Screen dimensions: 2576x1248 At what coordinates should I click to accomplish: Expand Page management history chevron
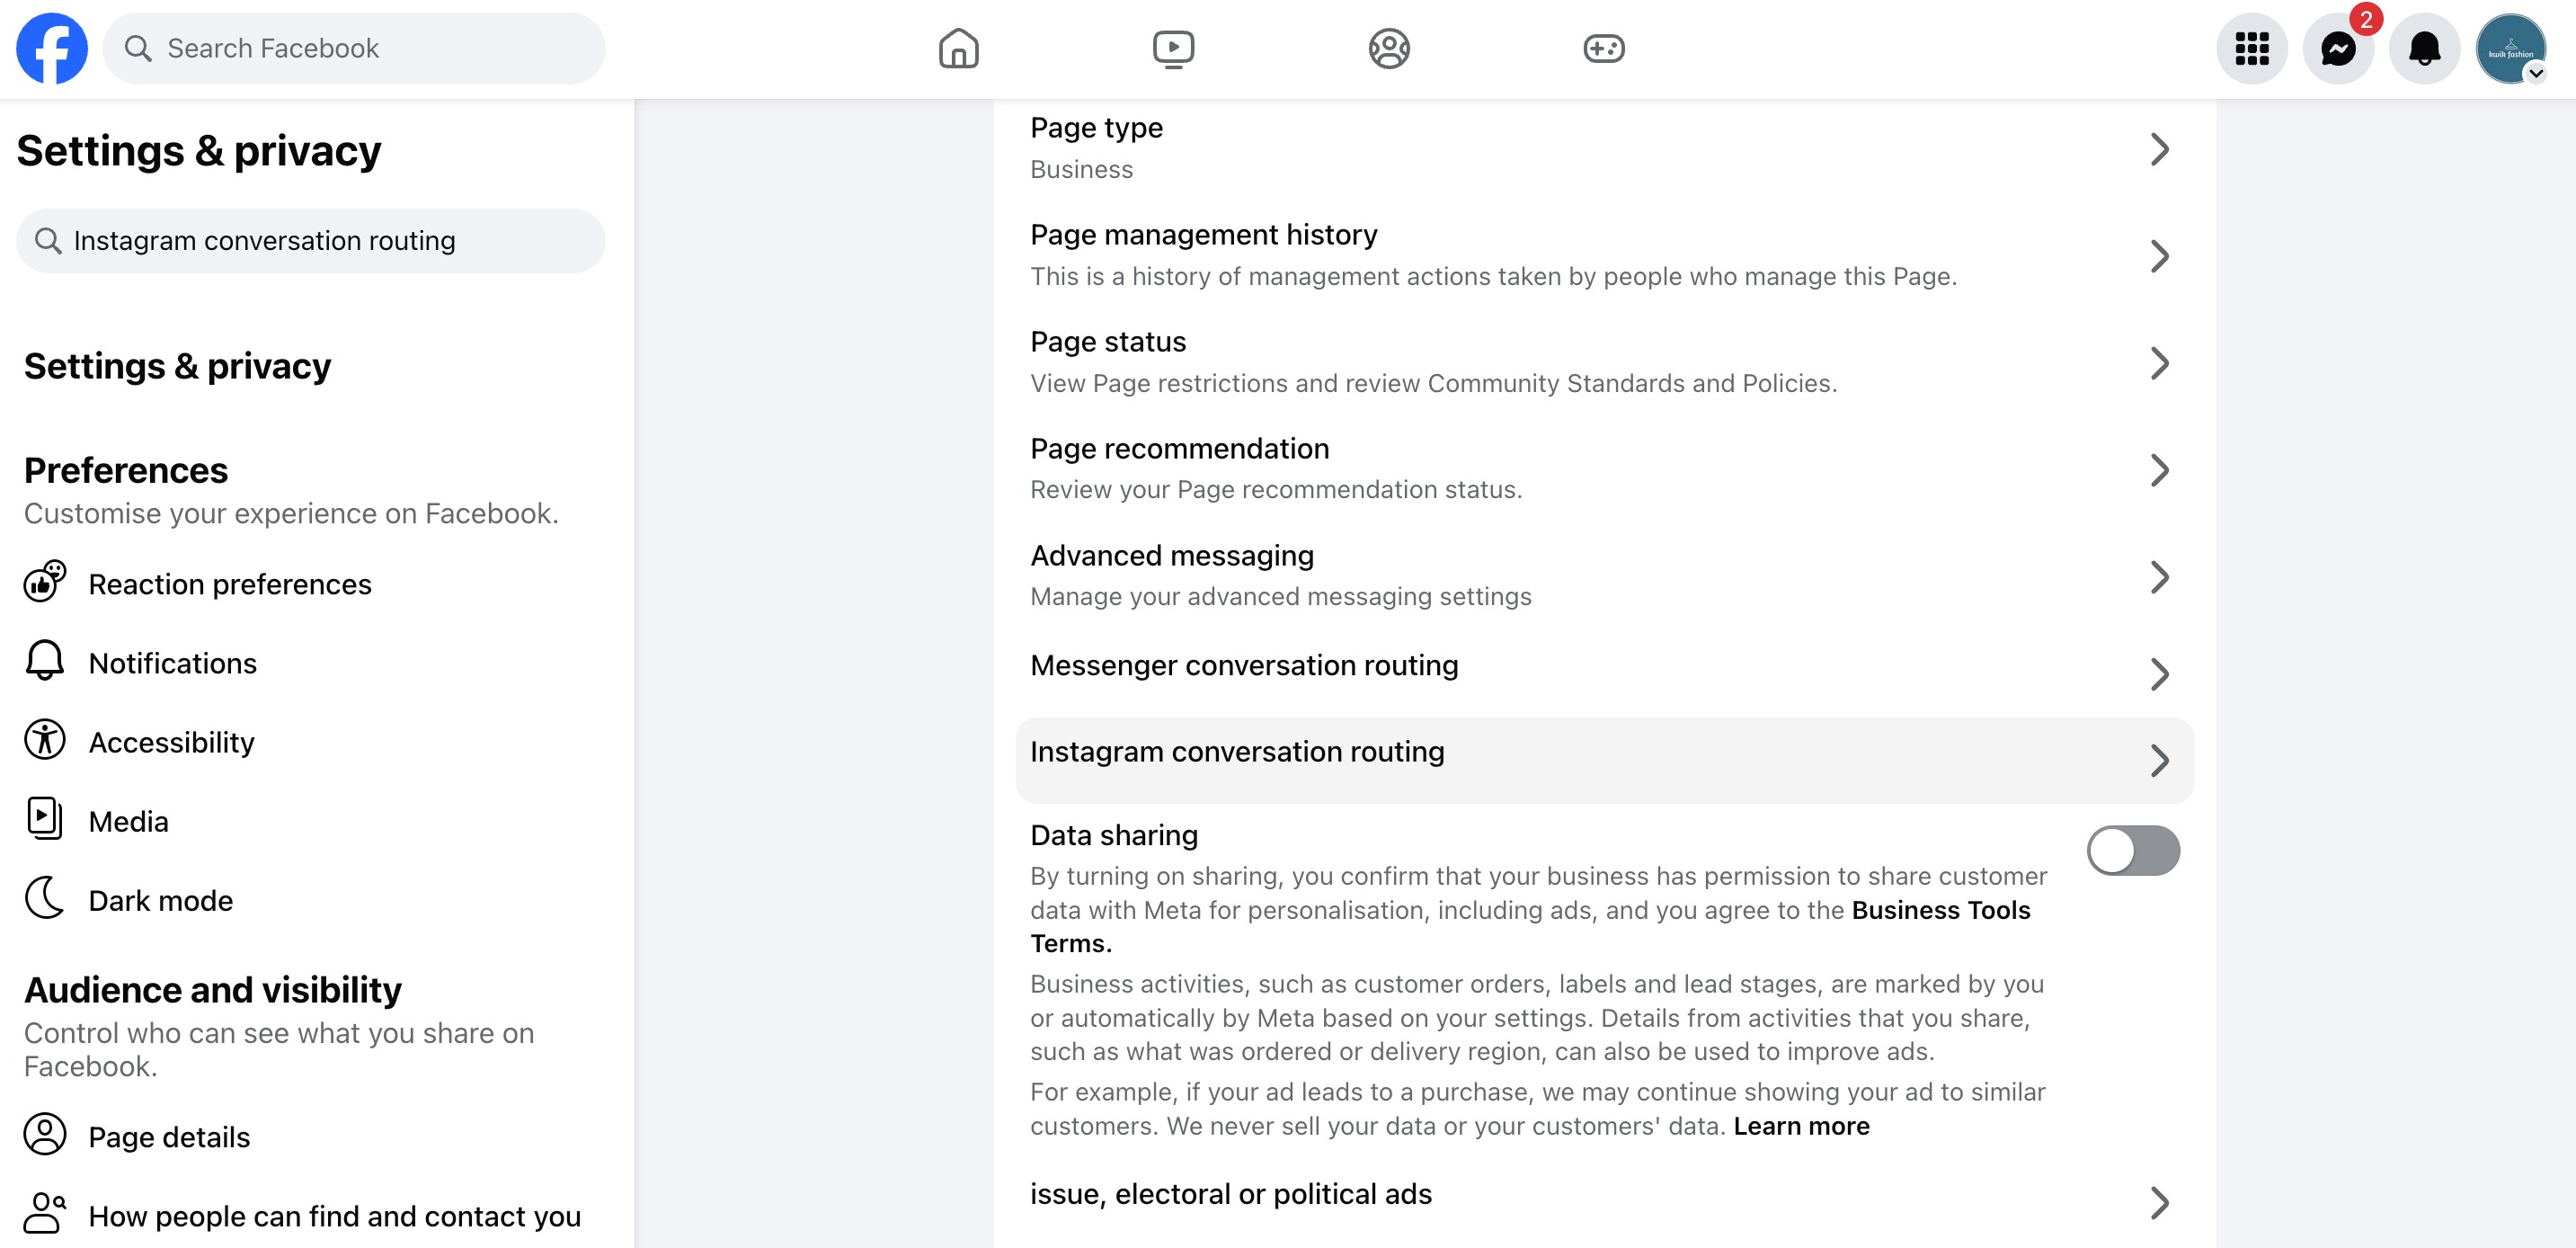click(x=2159, y=256)
